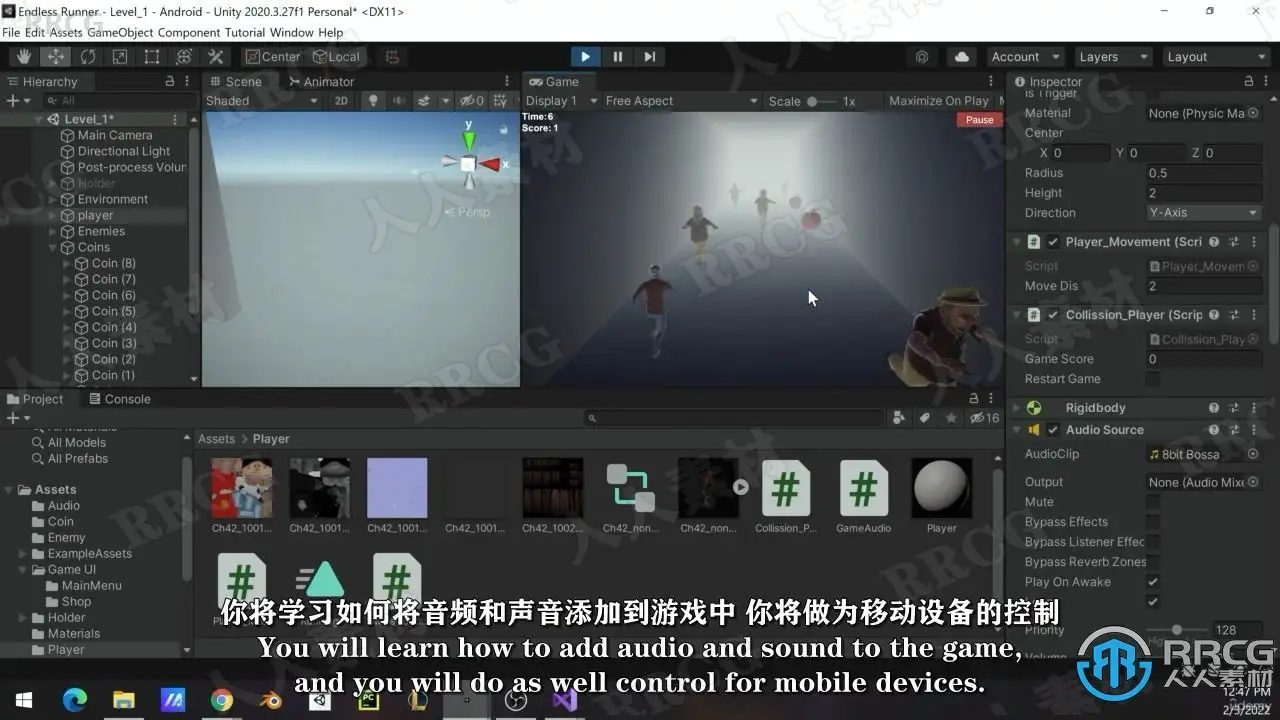Viewport: 1280px width, 720px height.
Task: Open the Rigidbody preset selector icon
Action: click(1234, 408)
